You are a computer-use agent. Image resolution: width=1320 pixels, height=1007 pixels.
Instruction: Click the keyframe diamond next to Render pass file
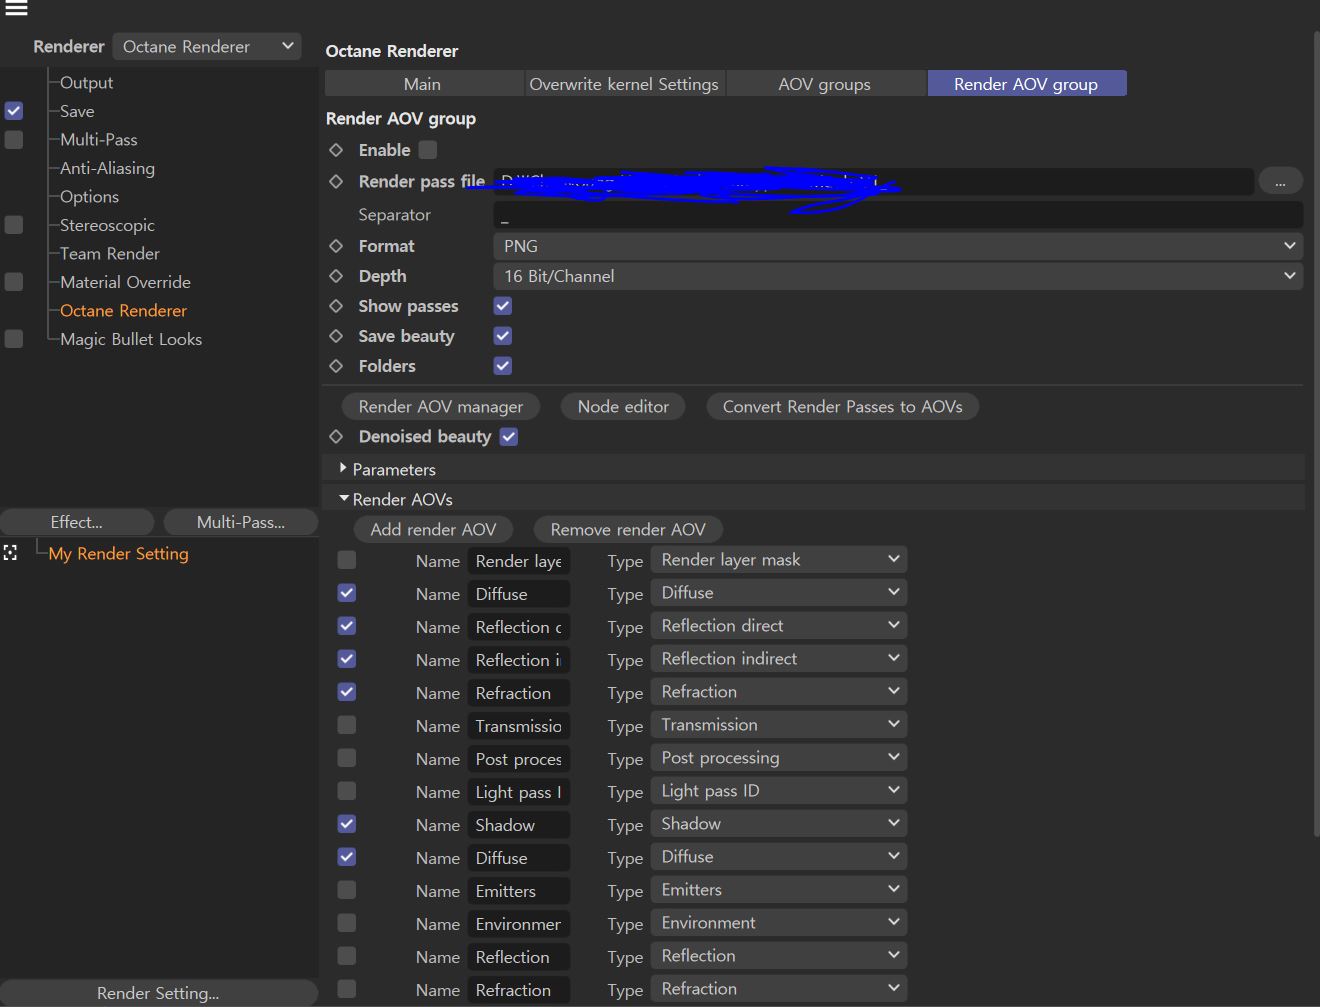click(336, 181)
